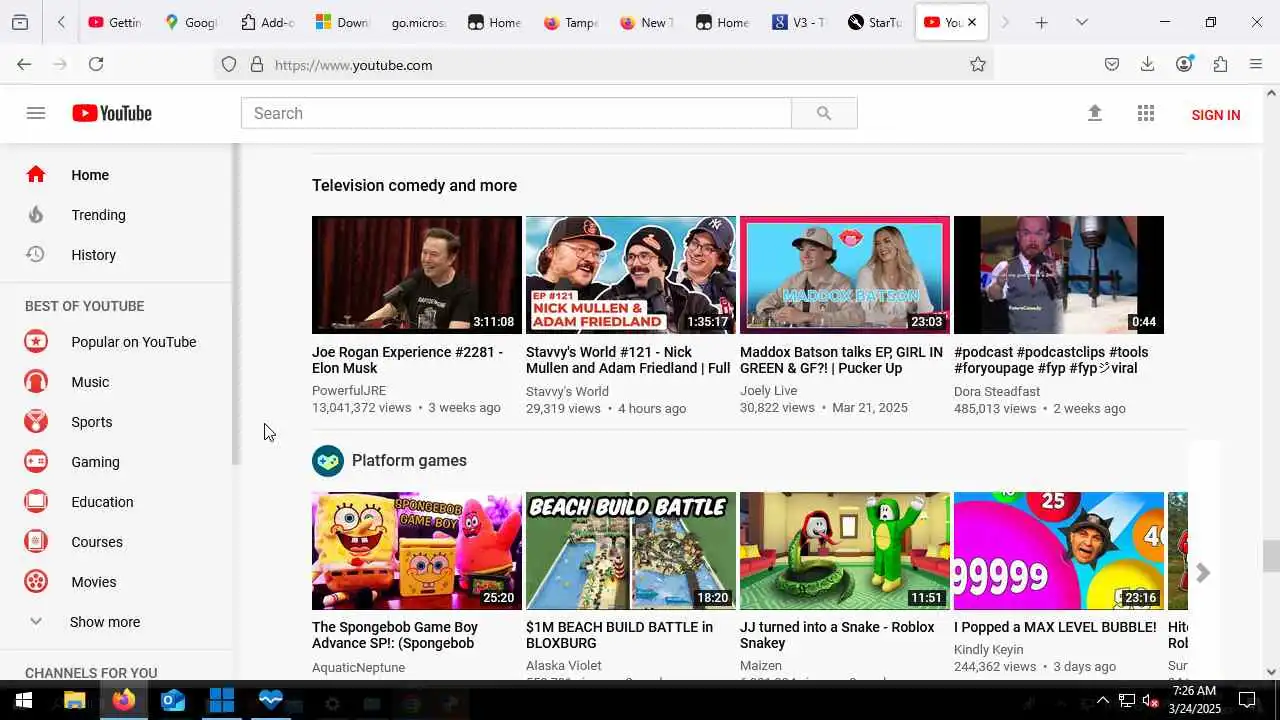Reload the page with the refresh icon
This screenshot has height=720, width=1280.
(96, 64)
